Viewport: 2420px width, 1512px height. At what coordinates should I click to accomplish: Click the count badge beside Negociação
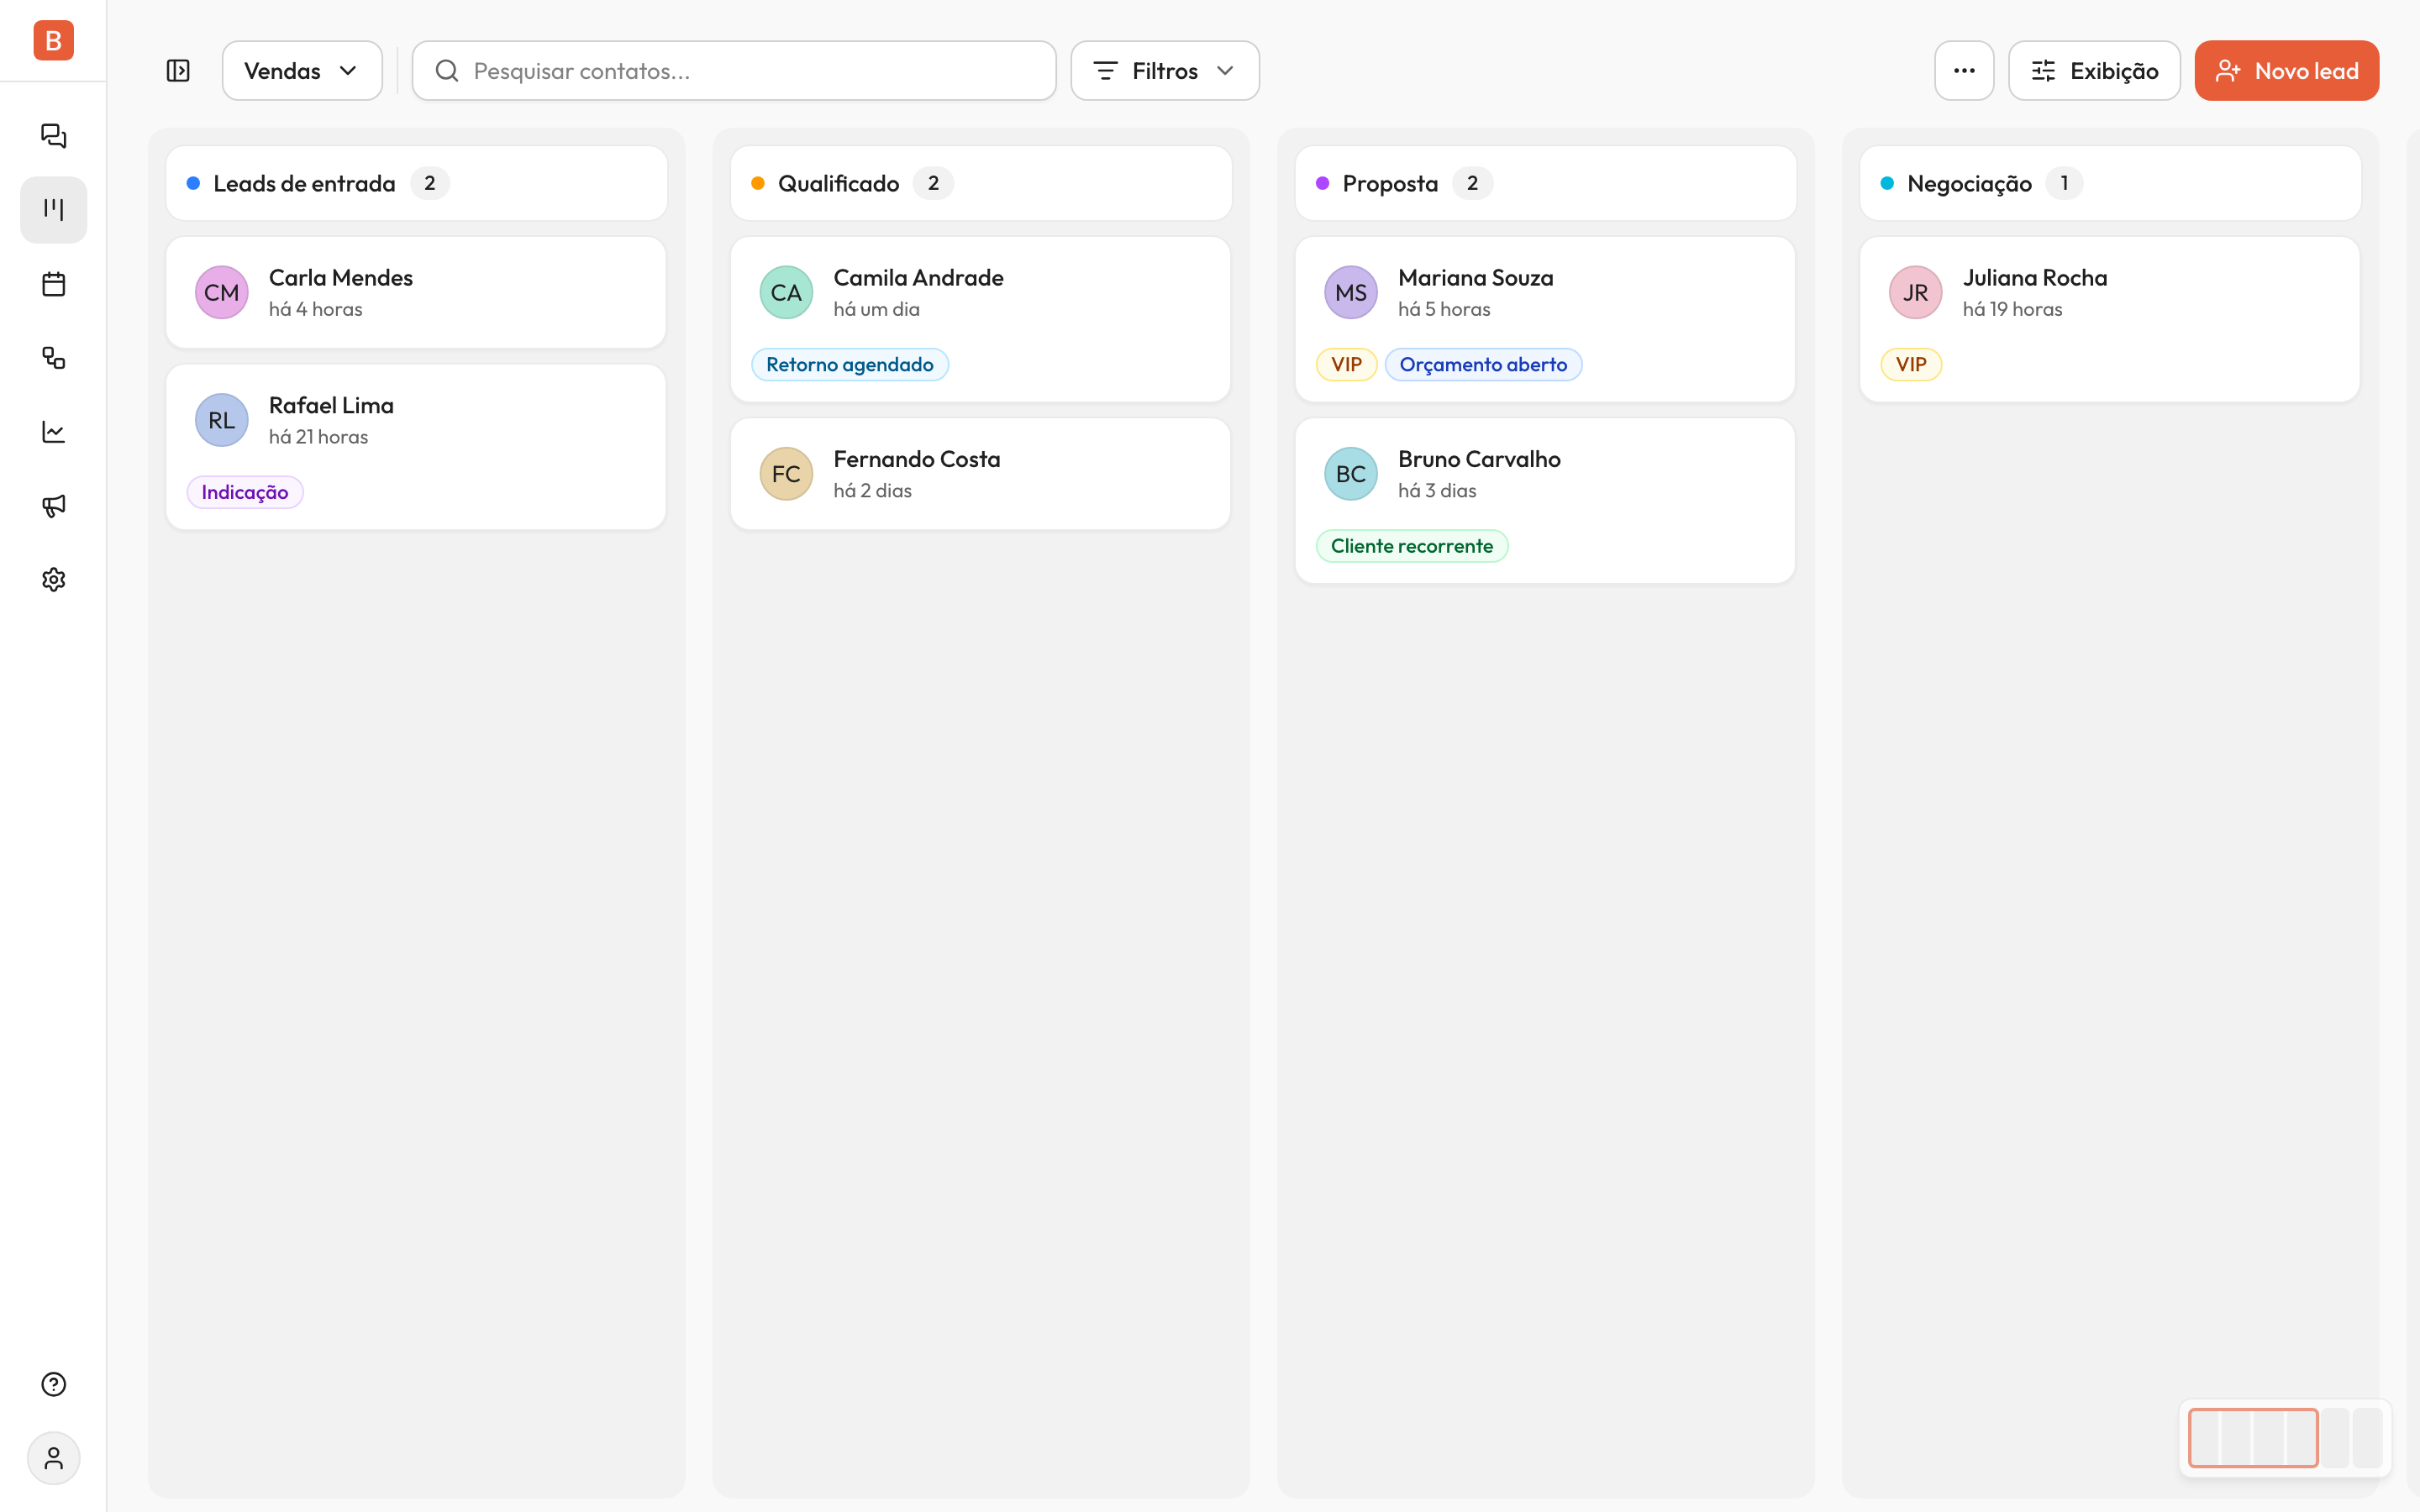point(2063,183)
